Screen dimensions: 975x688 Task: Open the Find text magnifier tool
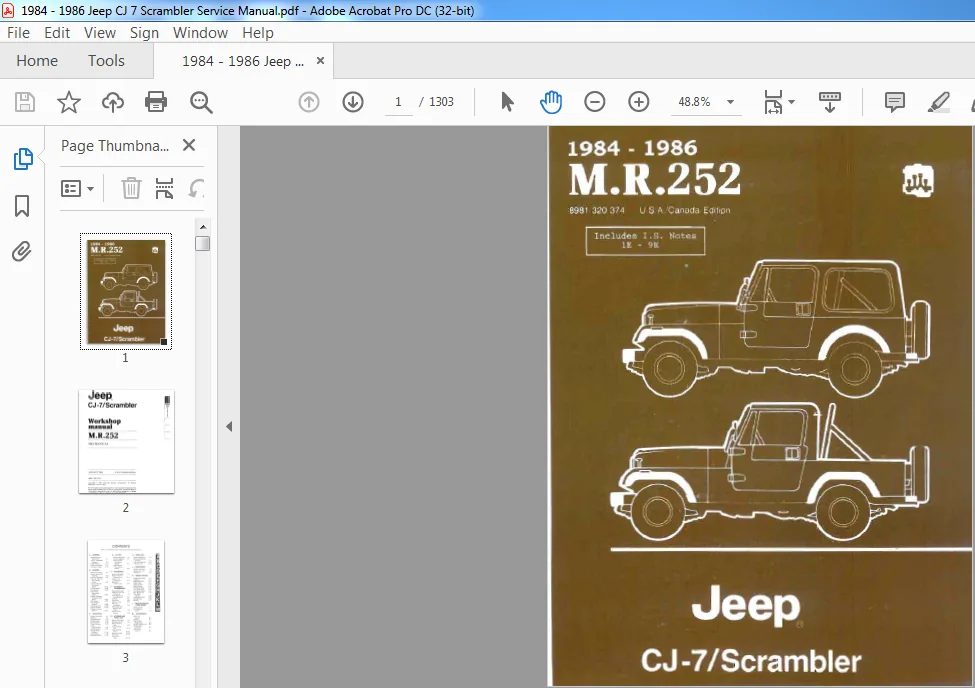pos(201,102)
